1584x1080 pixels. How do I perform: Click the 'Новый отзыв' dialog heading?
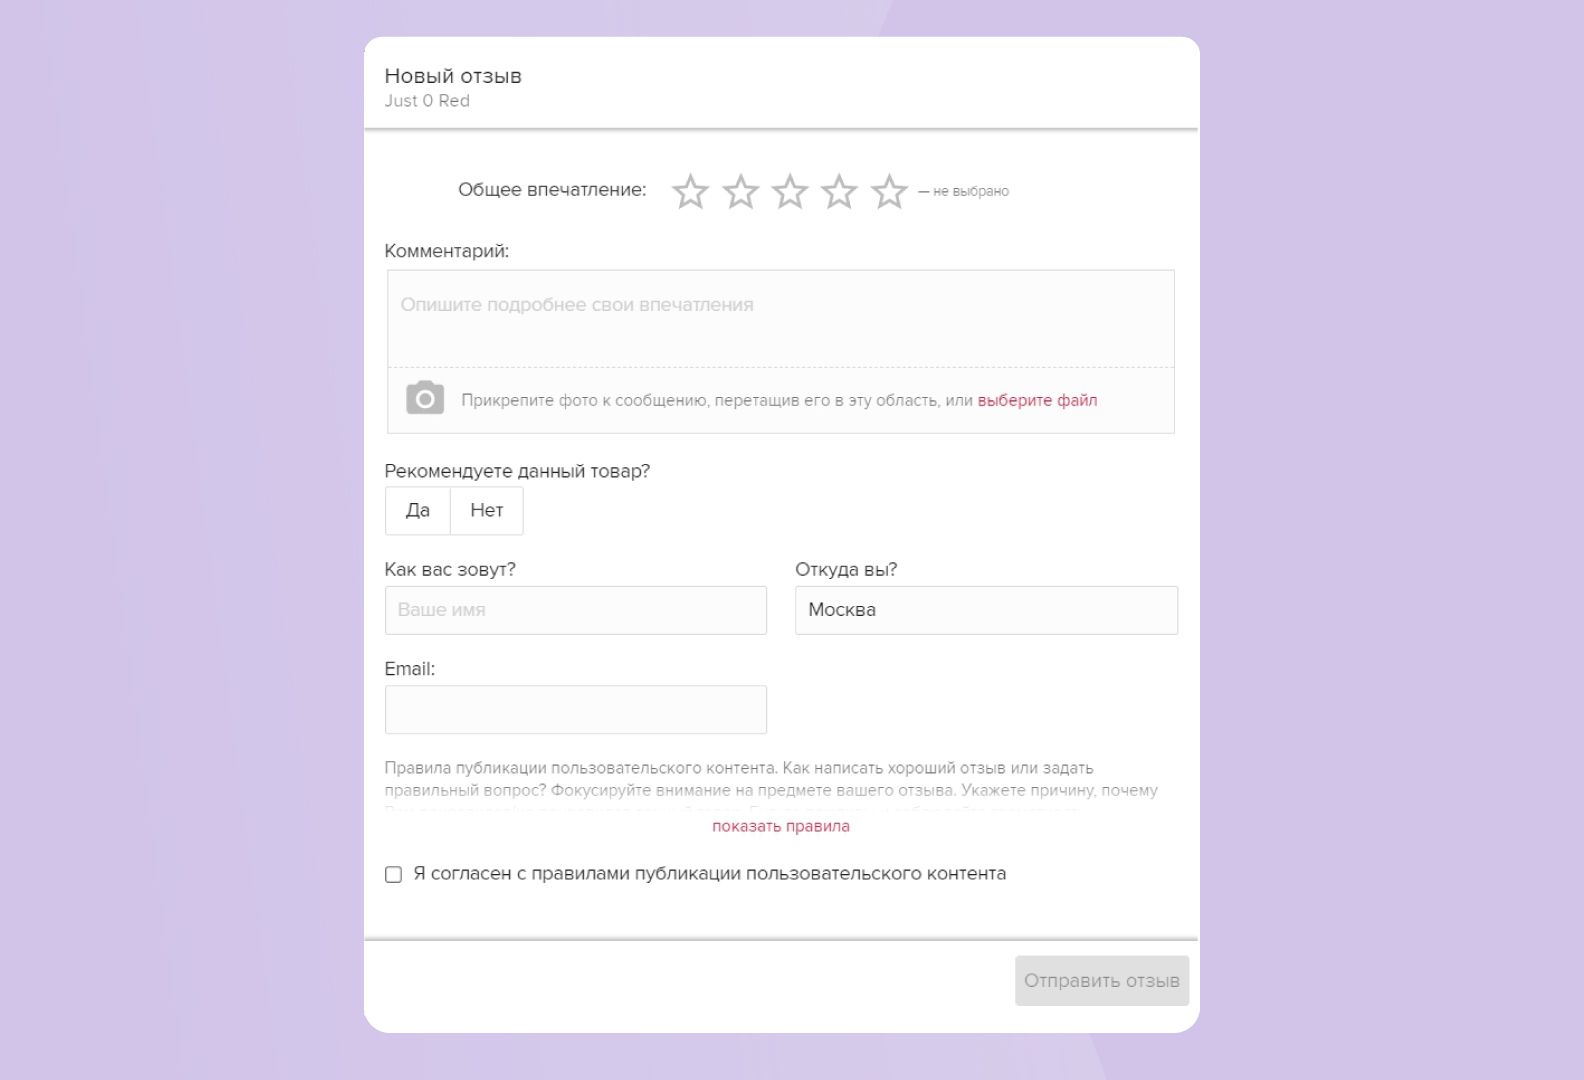click(453, 76)
